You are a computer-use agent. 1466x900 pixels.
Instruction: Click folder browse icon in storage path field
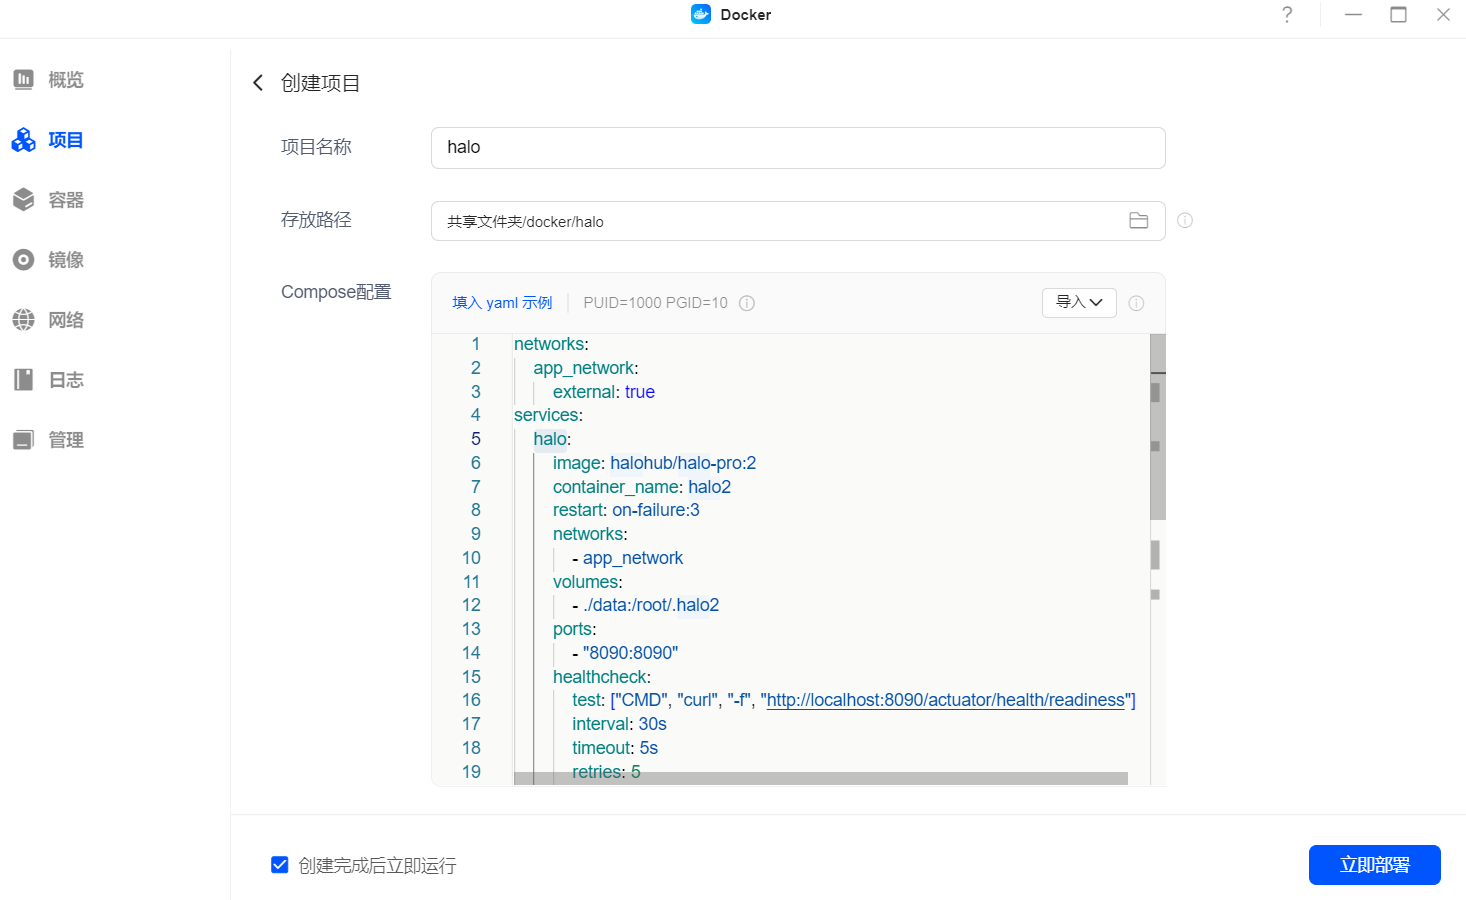pyautogui.click(x=1138, y=221)
